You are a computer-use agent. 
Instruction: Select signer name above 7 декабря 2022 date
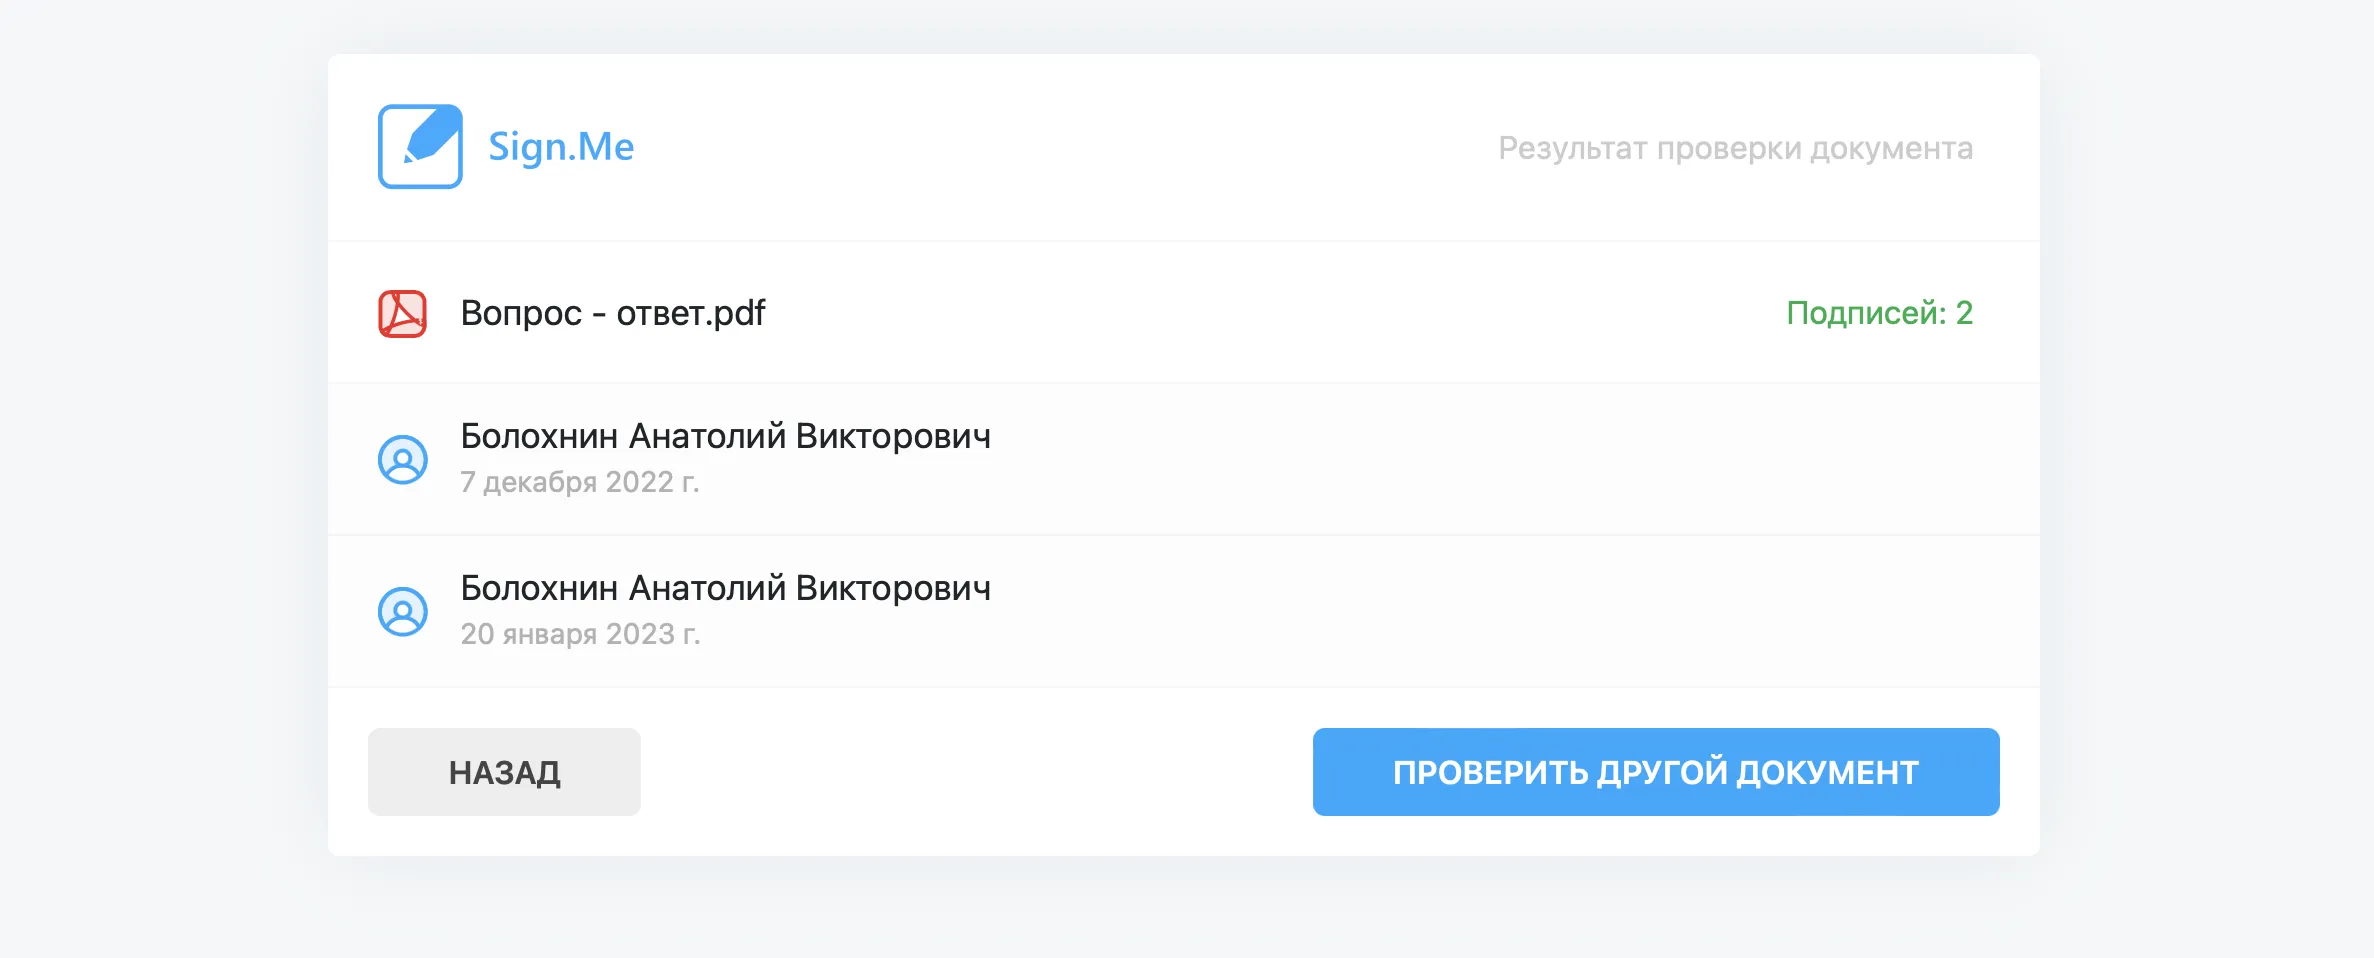click(x=726, y=436)
